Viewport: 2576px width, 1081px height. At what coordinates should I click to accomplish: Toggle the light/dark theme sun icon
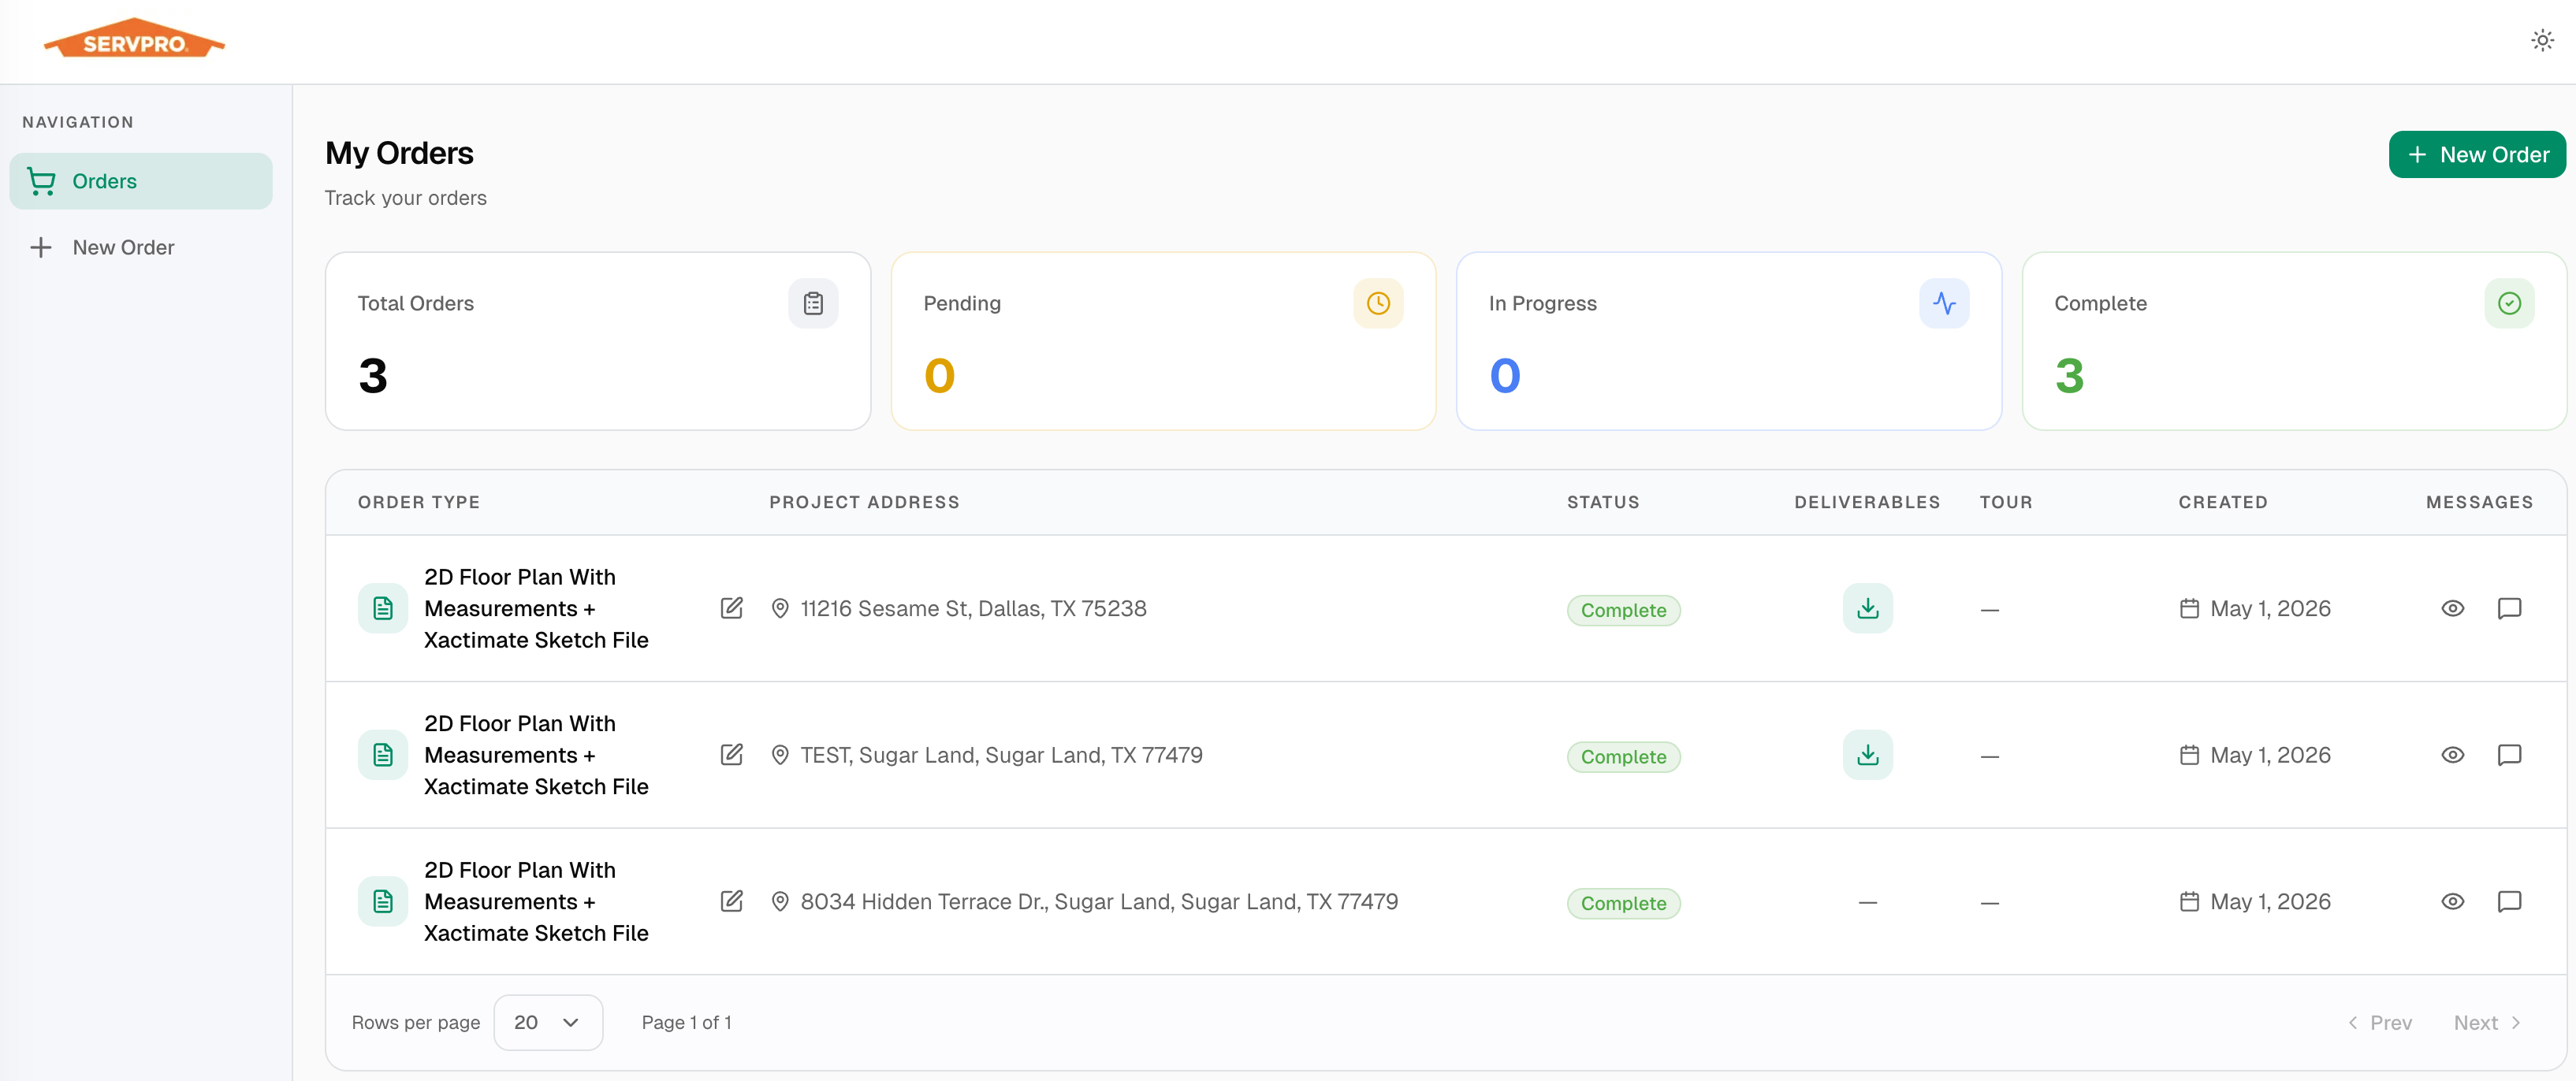coord(2542,41)
